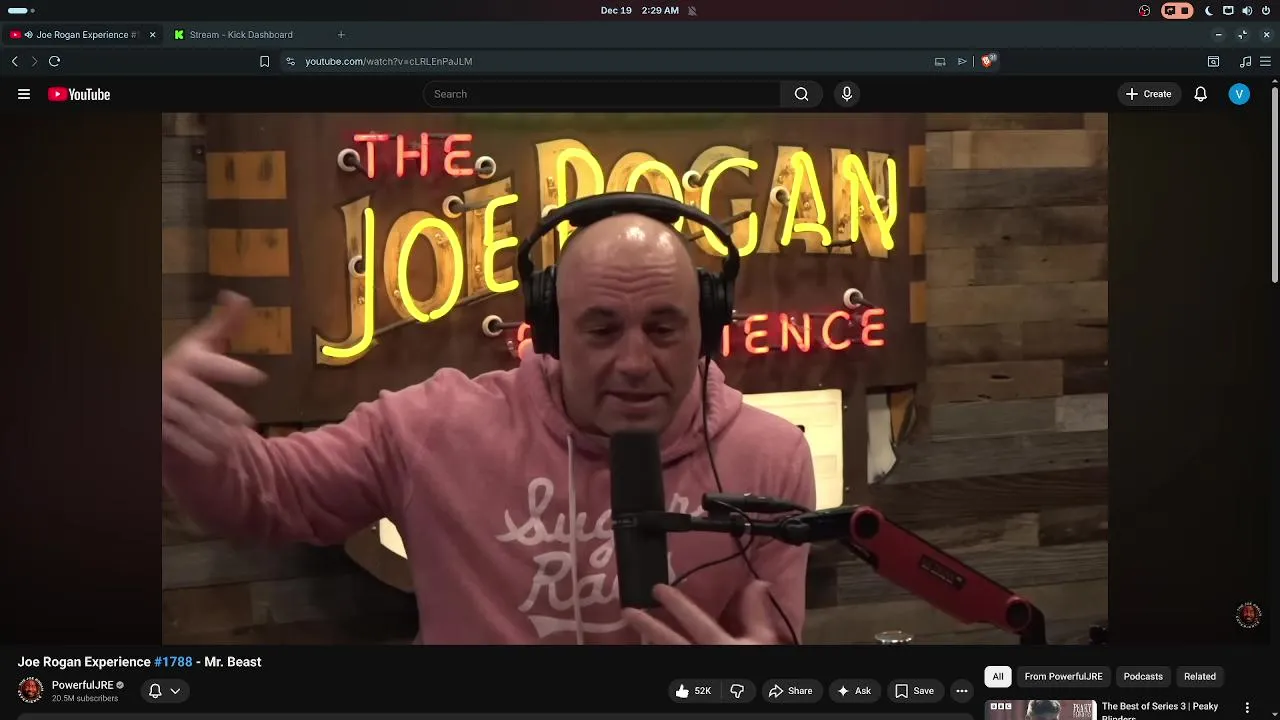Select the Podcasts filter chip
The image size is (1280, 720).
(x=1143, y=677)
